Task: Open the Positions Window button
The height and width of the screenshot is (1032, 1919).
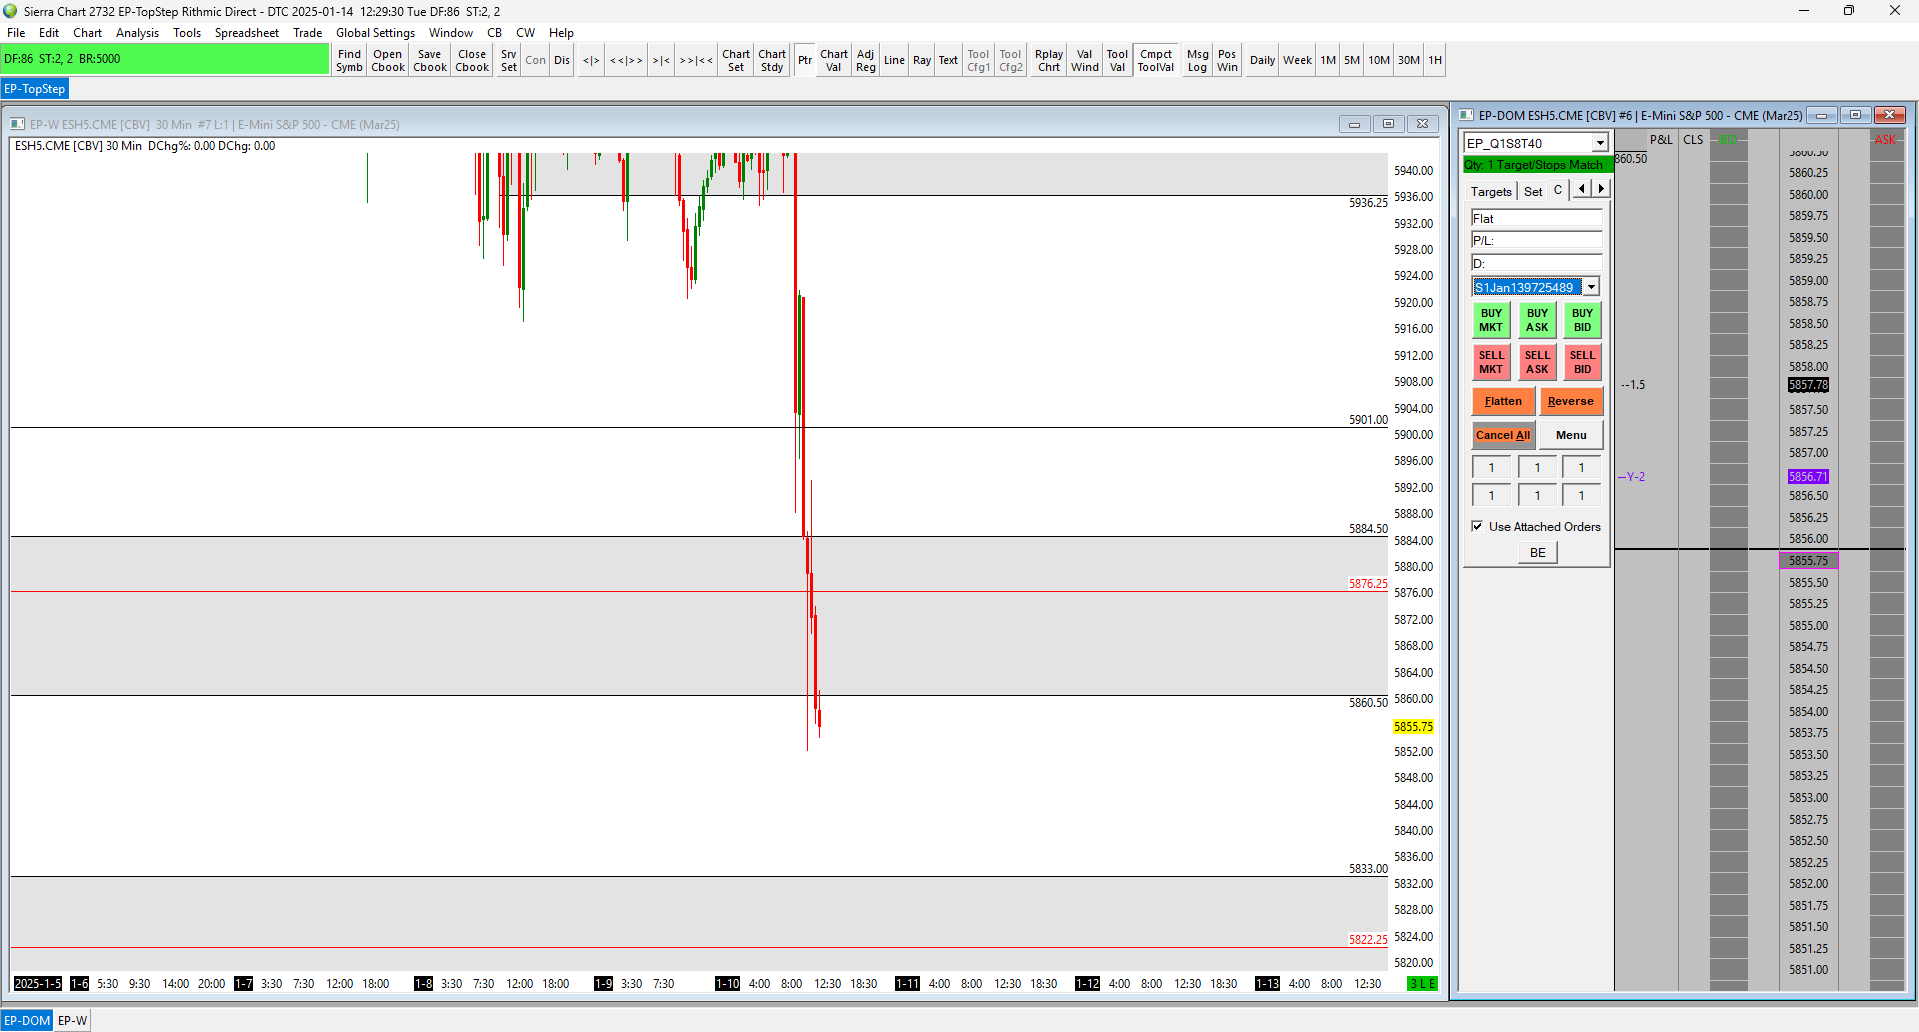Action: (1227, 60)
